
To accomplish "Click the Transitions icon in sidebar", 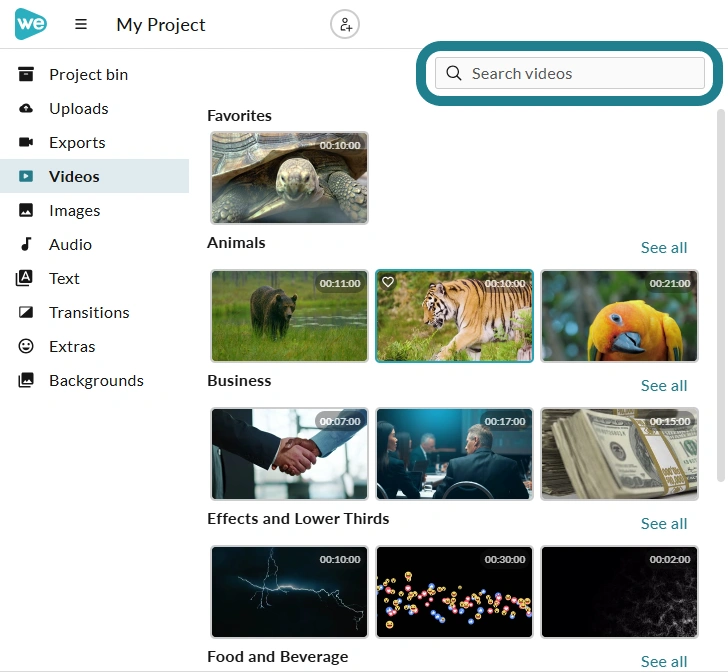I will (26, 313).
